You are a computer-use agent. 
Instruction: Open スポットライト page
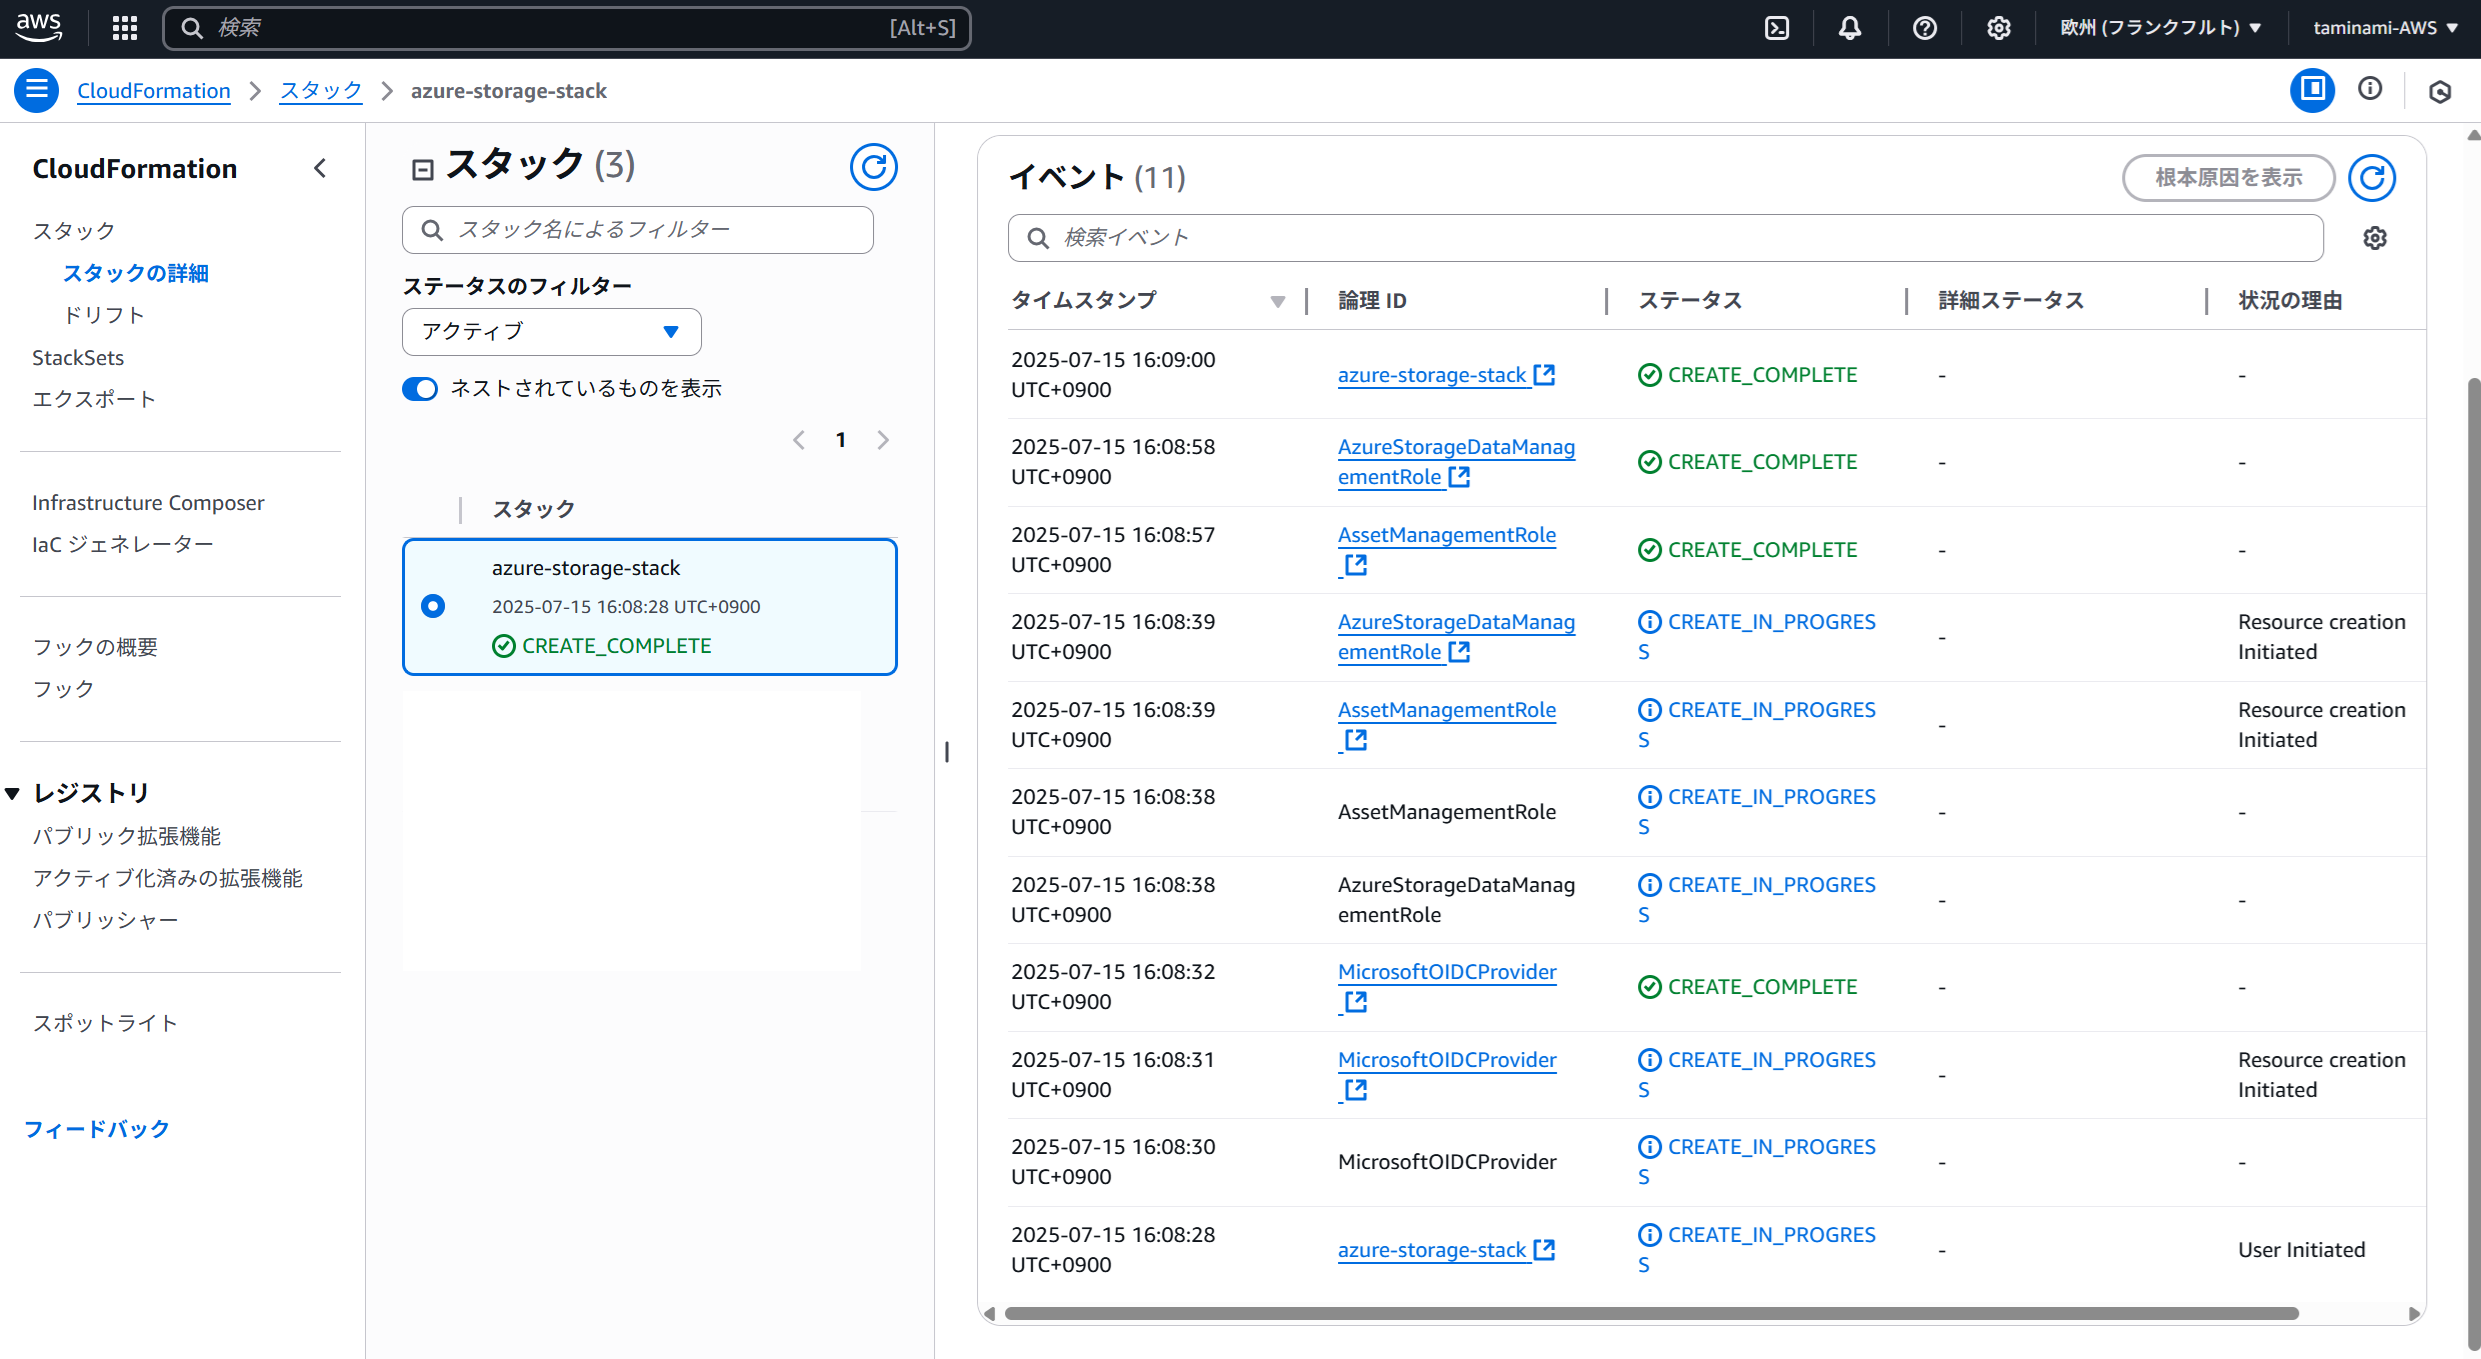tap(105, 1023)
